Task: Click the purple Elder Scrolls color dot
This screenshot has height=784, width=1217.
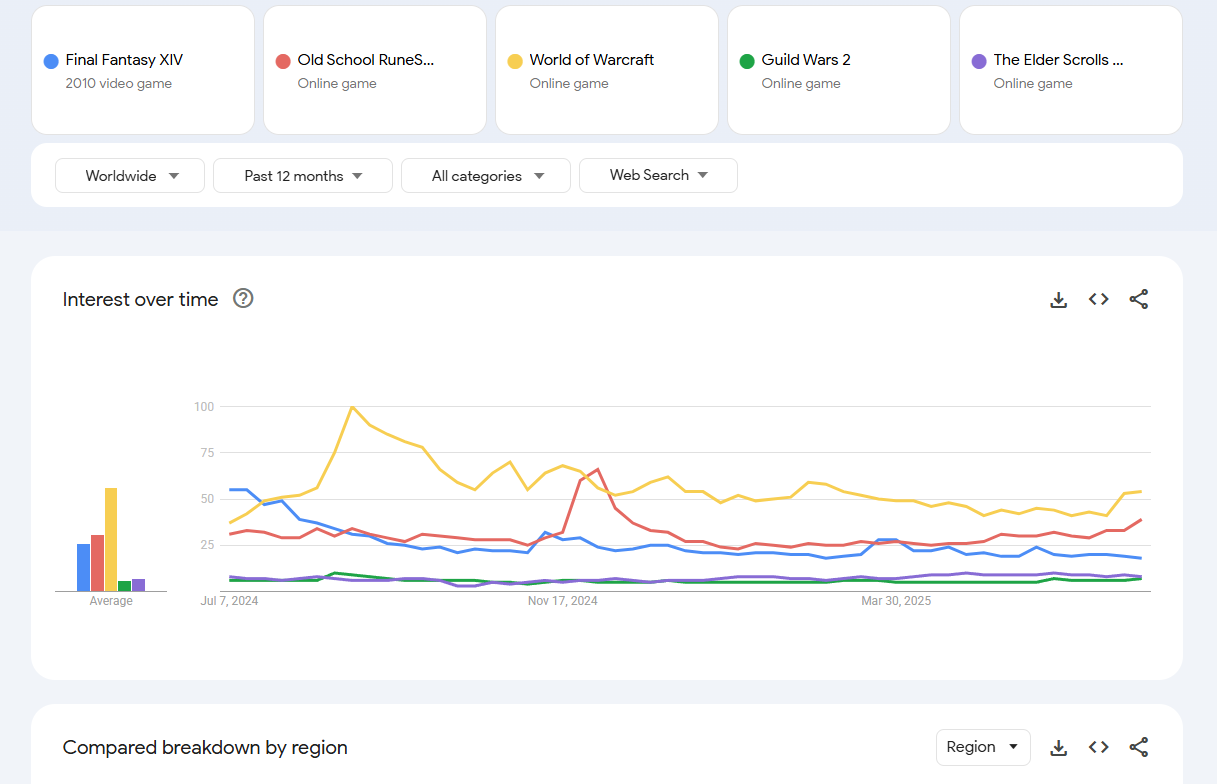Action: click(979, 61)
